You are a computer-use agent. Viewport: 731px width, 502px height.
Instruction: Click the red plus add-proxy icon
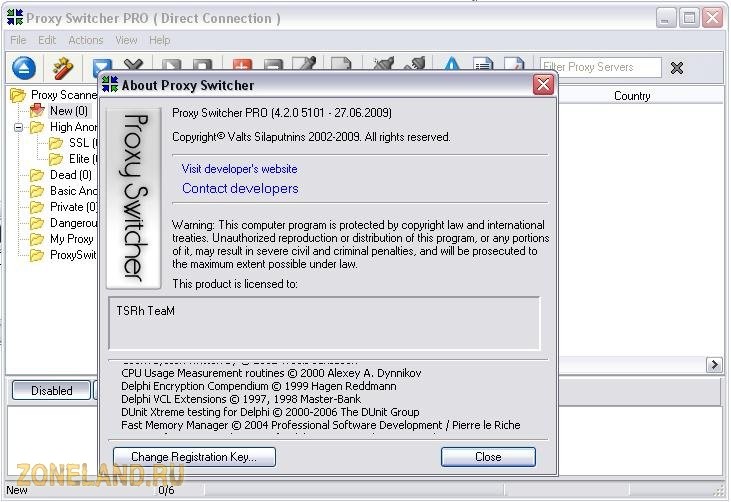coord(242,66)
